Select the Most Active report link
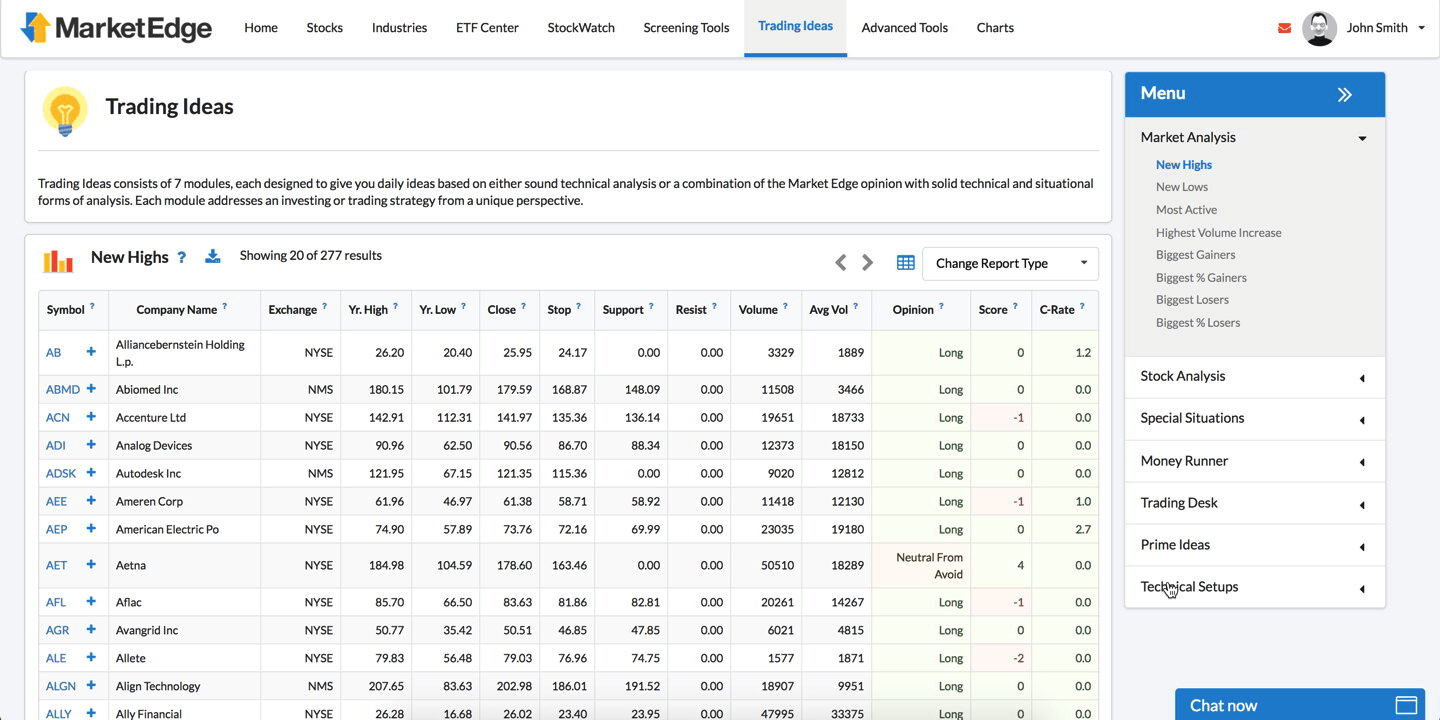This screenshot has width=1440, height=720. 1186,210
